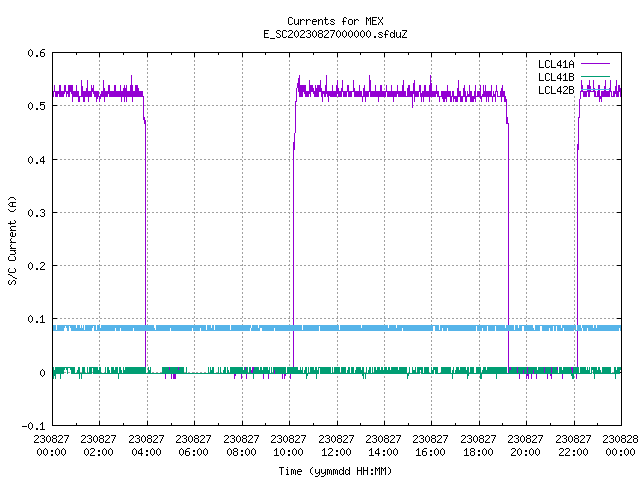
Task: Click the green LCL41B trace at 14:00
Action: (384, 371)
